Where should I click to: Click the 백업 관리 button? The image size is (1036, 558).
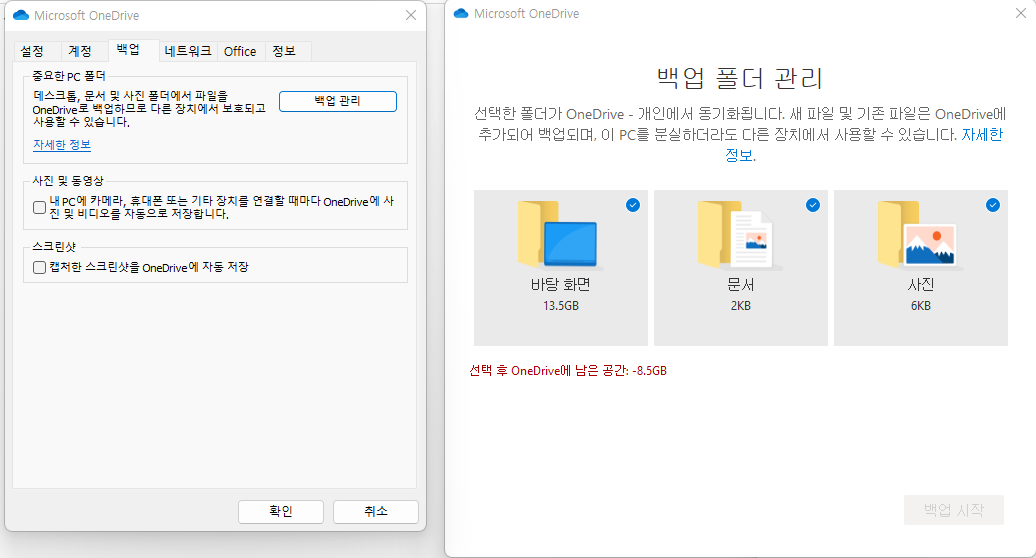coord(338,101)
